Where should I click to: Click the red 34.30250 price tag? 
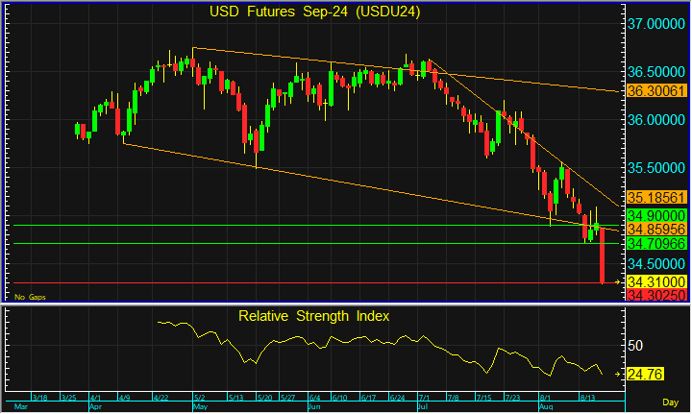[655, 296]
